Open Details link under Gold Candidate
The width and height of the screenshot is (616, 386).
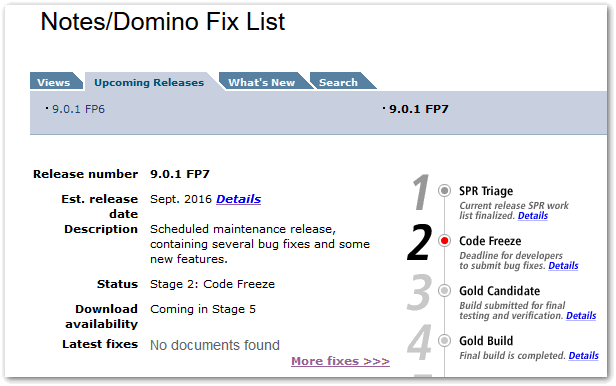tap(581, 316)
